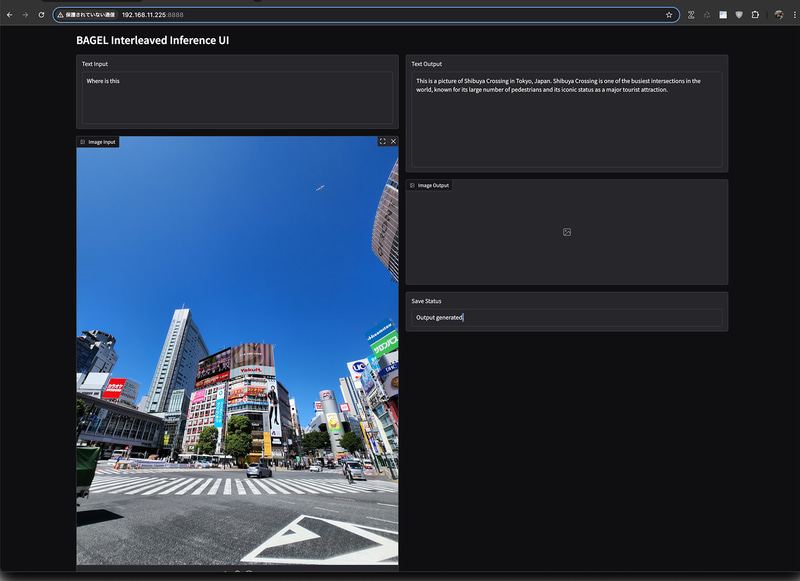Expand Image Input to fullscreen view

pyautogui.click(x=383, y=141)
